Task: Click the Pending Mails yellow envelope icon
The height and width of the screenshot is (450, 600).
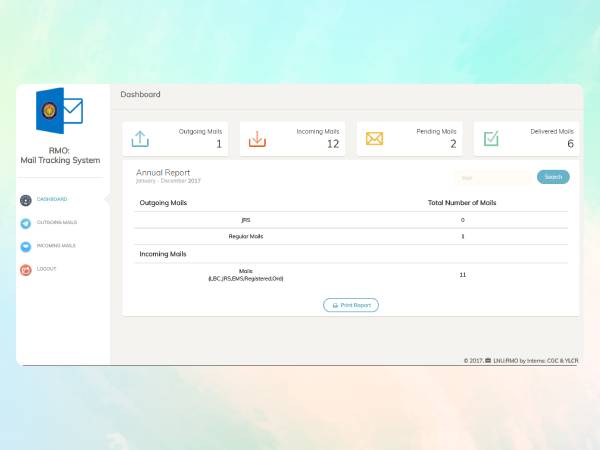Action: click(x=374, y=139)
